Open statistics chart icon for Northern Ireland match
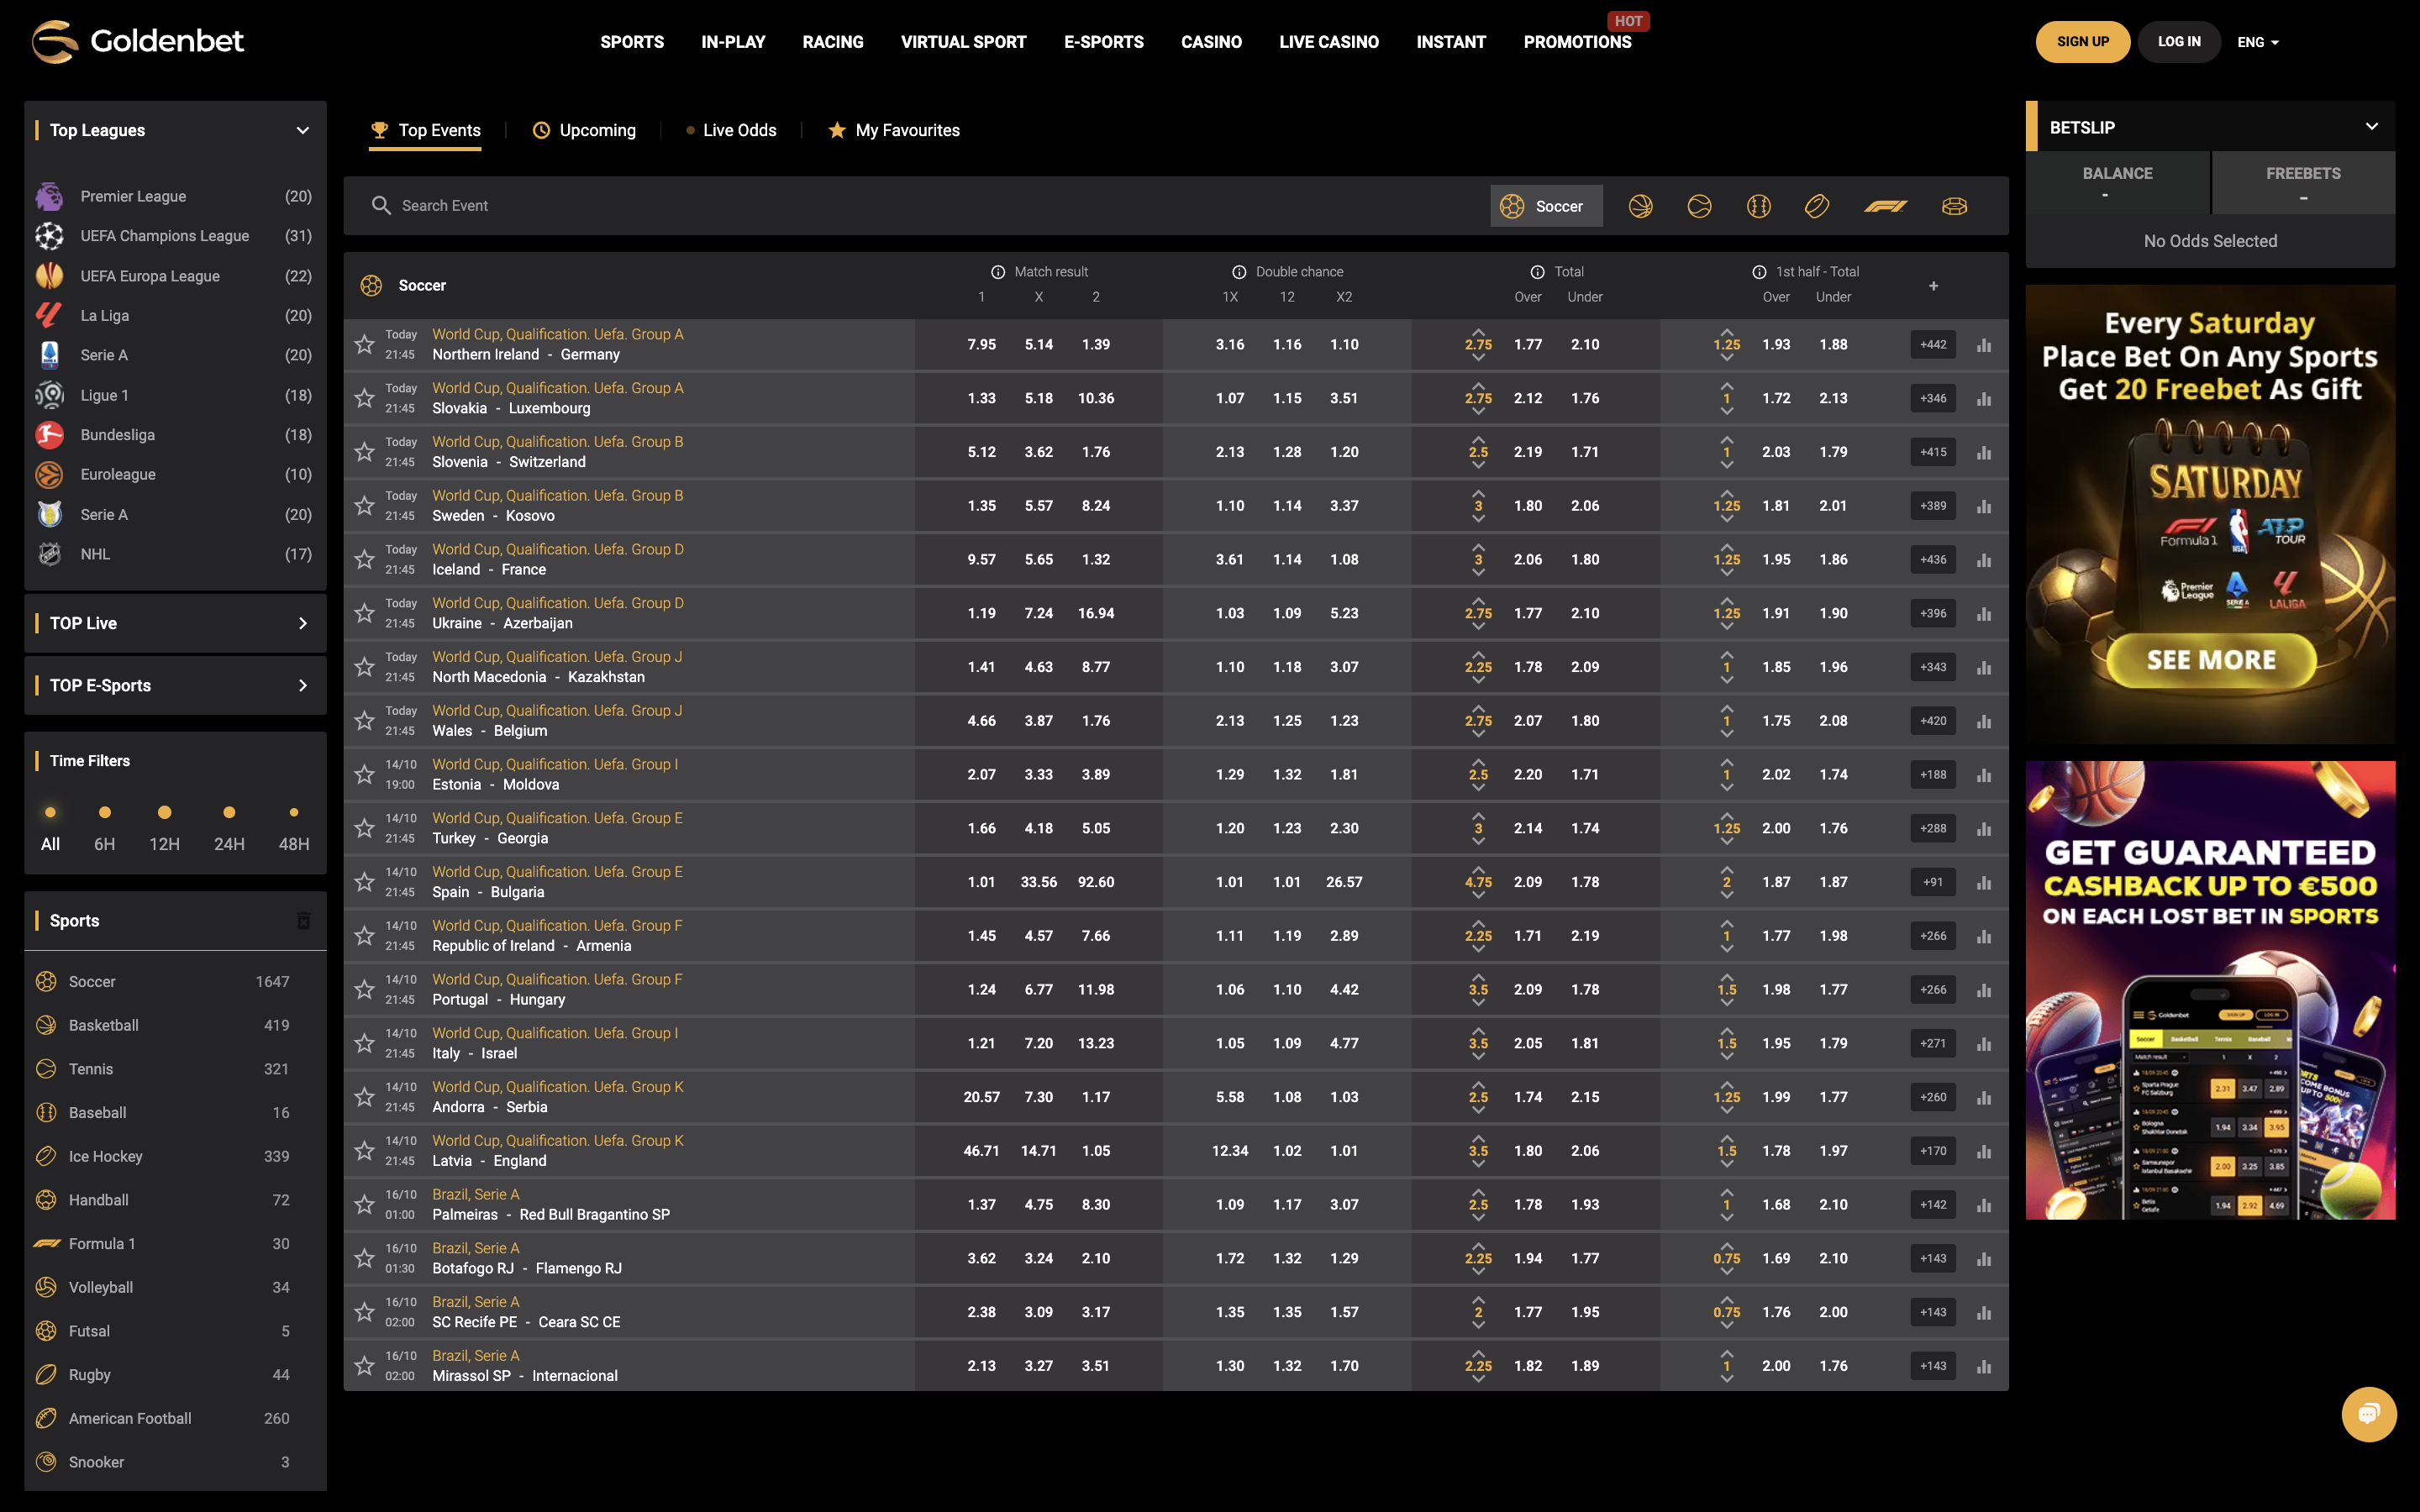Viewport: 2420px width, 1512px height. click(1983, 344)
